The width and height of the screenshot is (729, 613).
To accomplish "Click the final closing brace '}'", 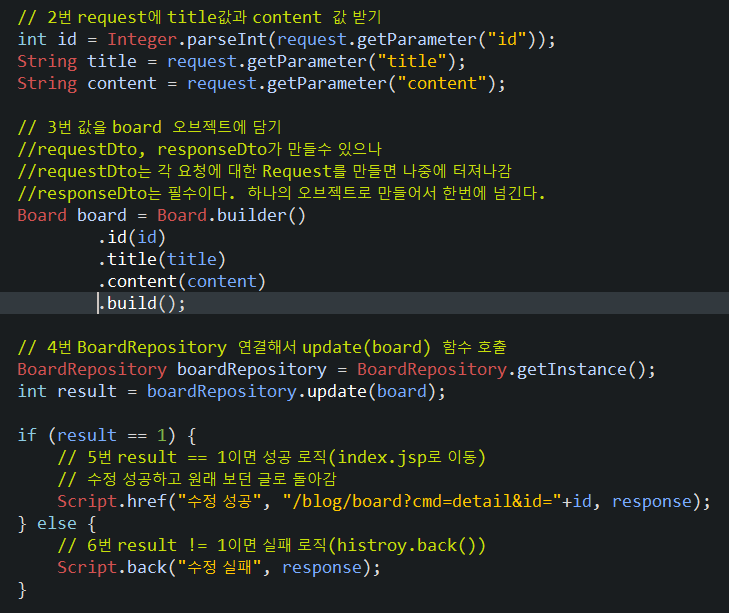I will [22, 590].
